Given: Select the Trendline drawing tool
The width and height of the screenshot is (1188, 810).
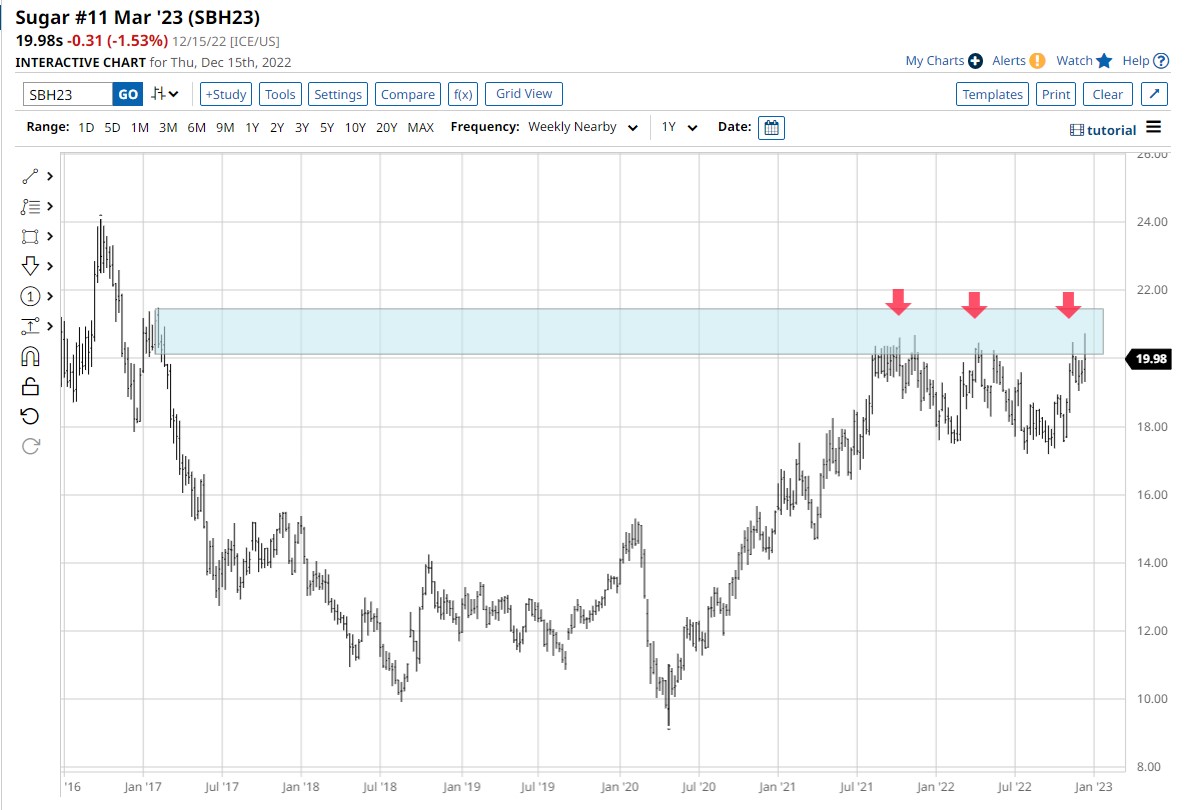Looking at the screenshot, I should tap(30, 176).
